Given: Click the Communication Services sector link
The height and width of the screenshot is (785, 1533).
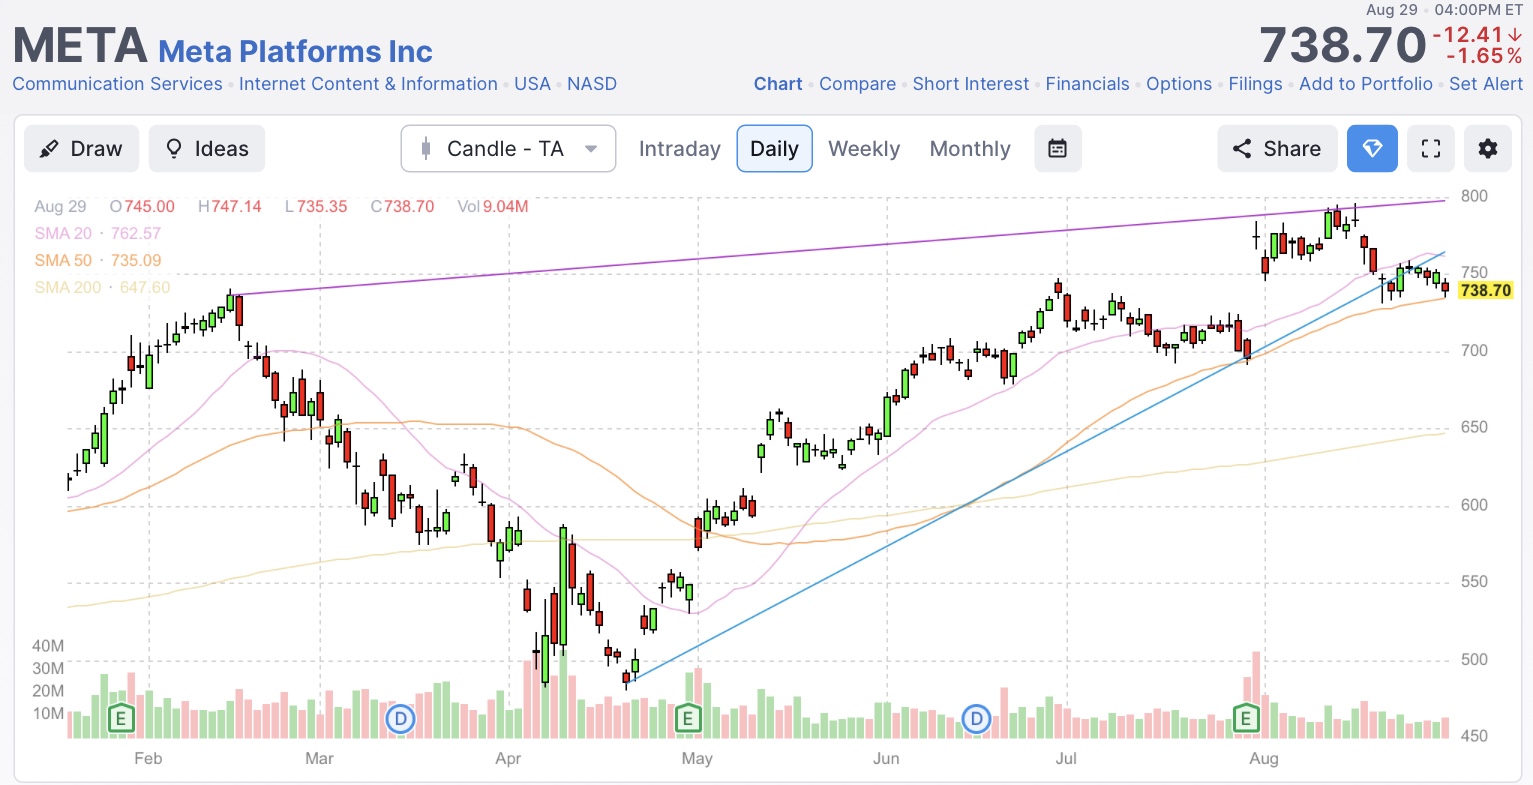Looking at the screenshot, I should (x=118, y=84).
